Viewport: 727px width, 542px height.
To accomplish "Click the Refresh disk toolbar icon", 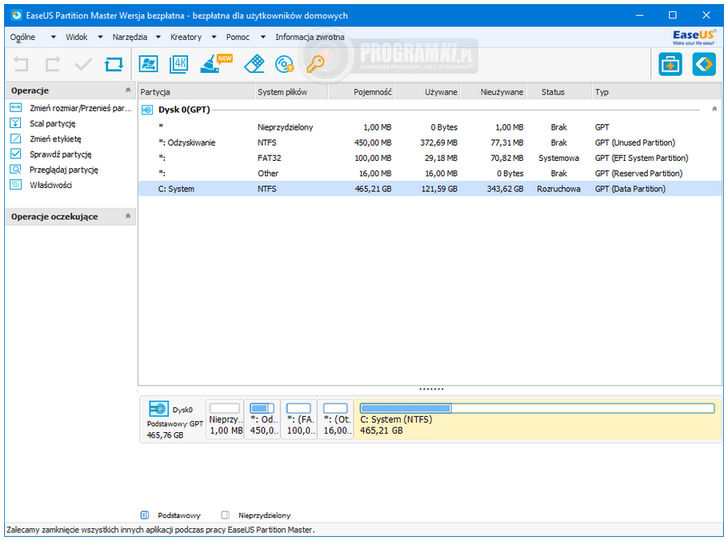I will [x=114, y=64].
